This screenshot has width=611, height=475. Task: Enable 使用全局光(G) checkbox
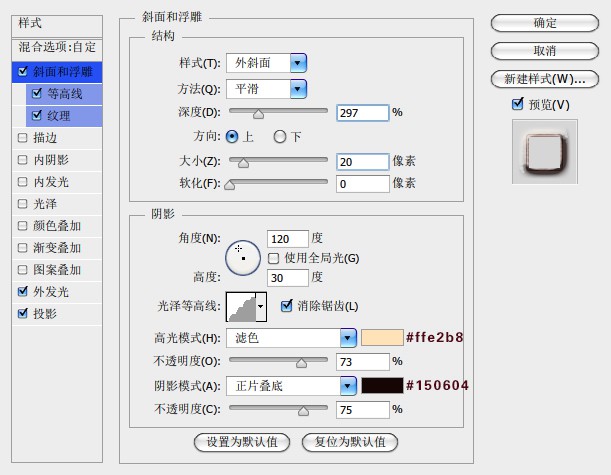click(x=274, y=258)
